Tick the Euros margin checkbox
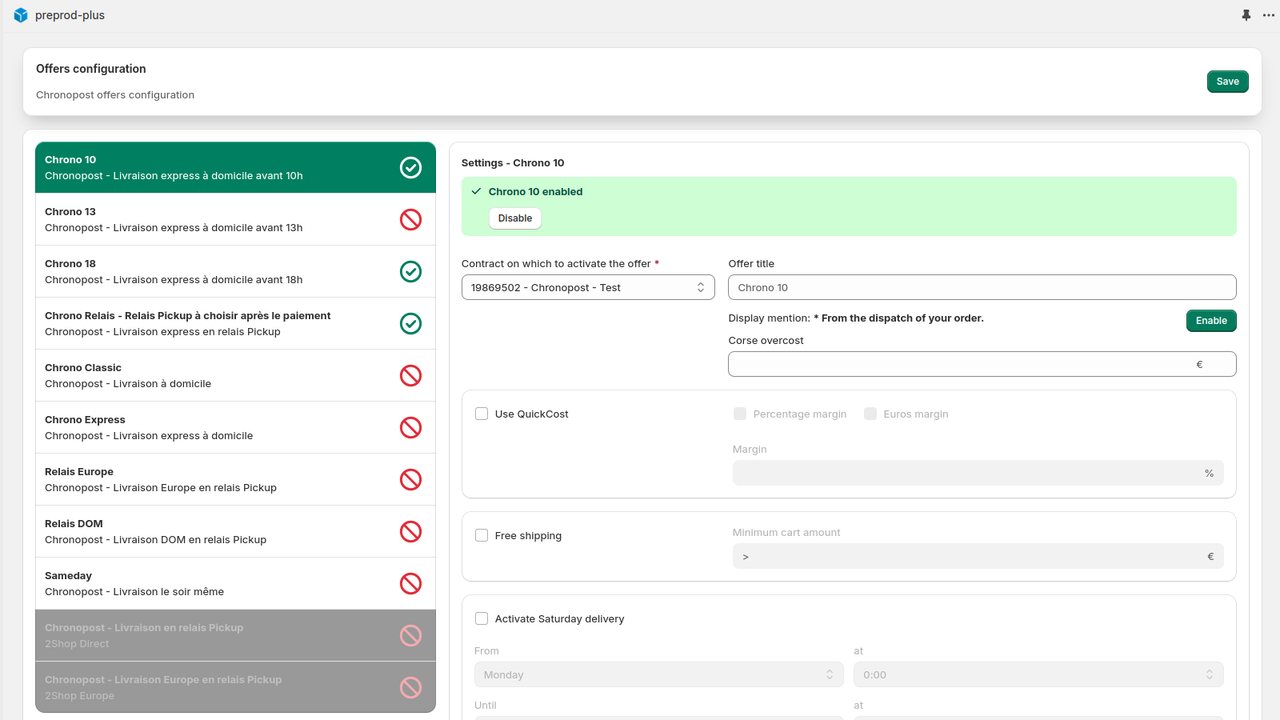Viewport: 1280px width, 720px height. point(870,414)
